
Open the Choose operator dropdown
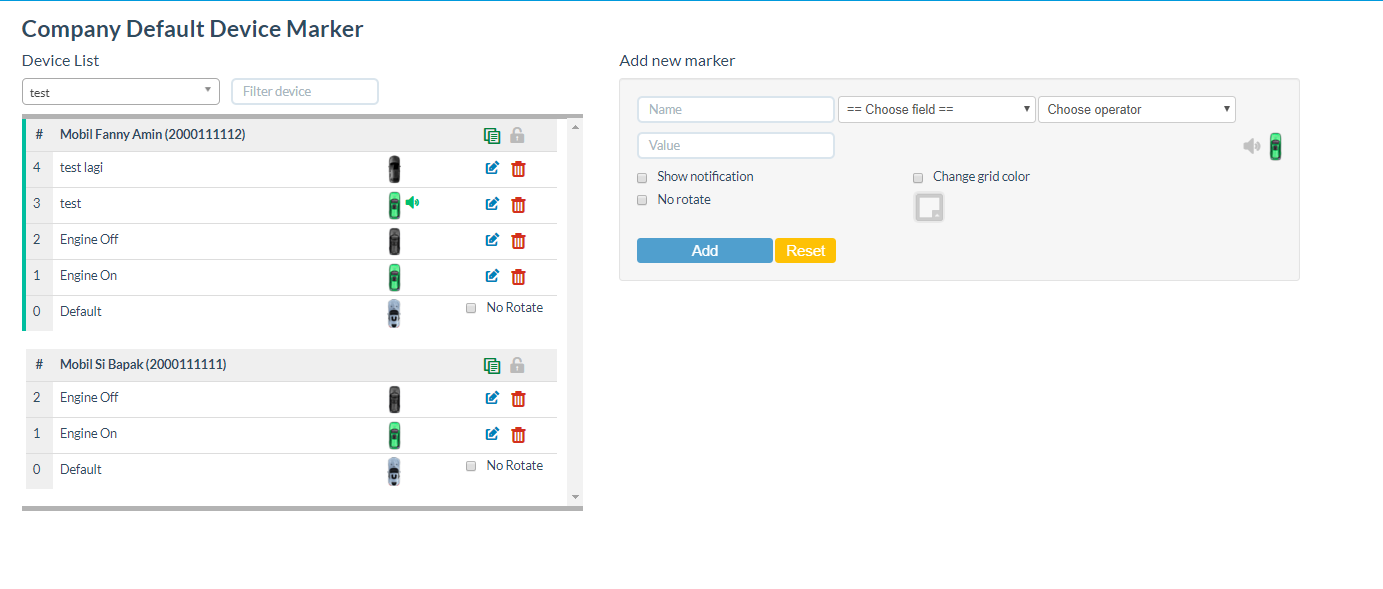[x=1136, y=110]
